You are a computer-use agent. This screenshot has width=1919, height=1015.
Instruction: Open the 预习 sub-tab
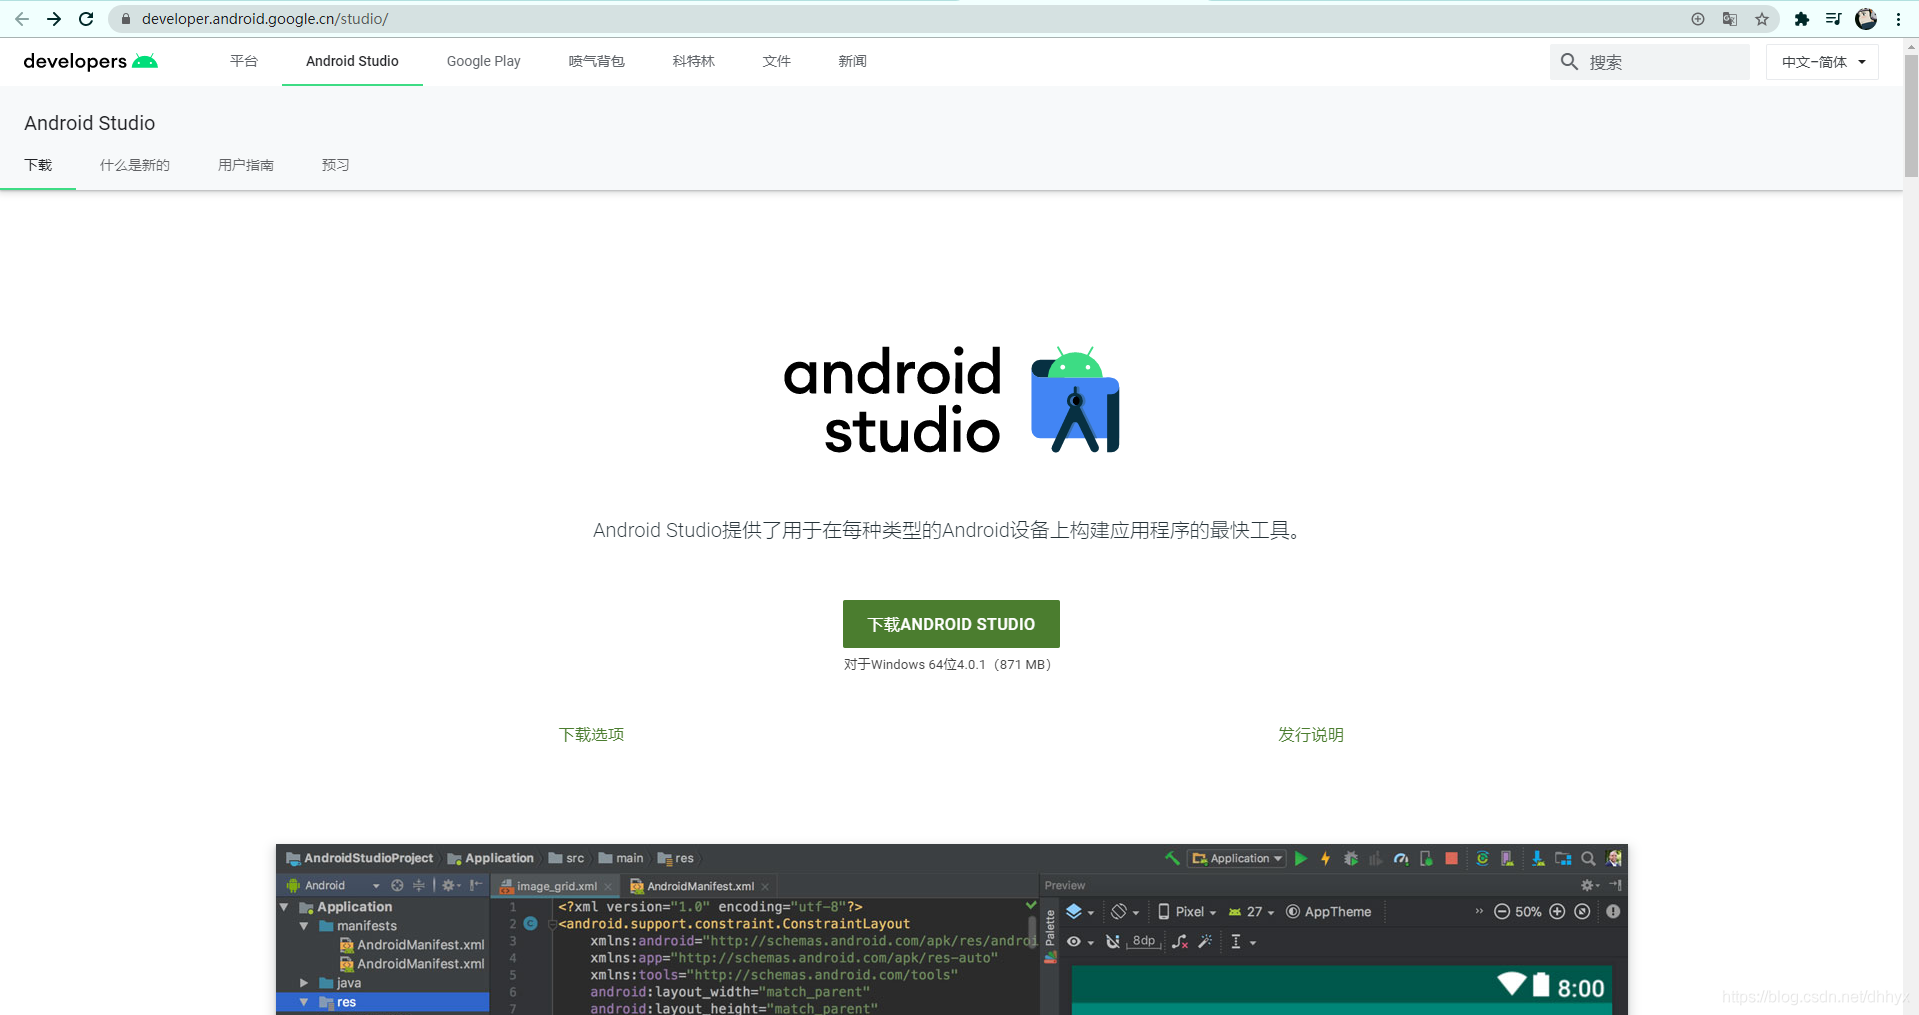click(336, 165)
